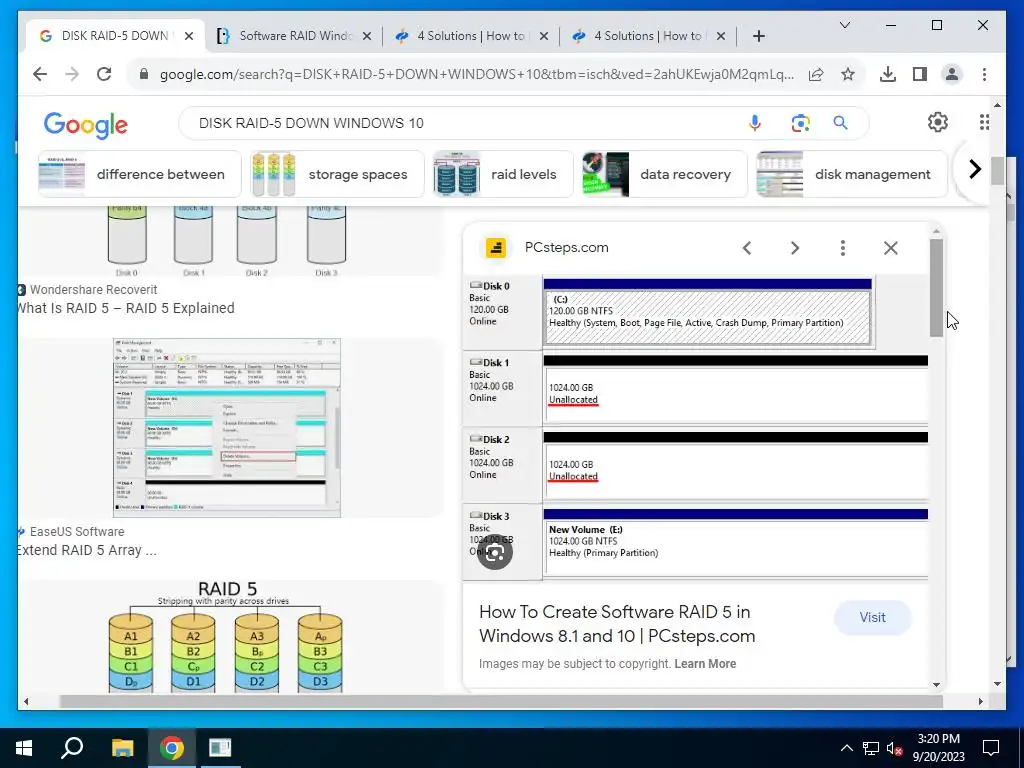The width and height of the screenshot is (1024, 768).
Task: Open Google quick settings gear
Action: pos(938,122)
